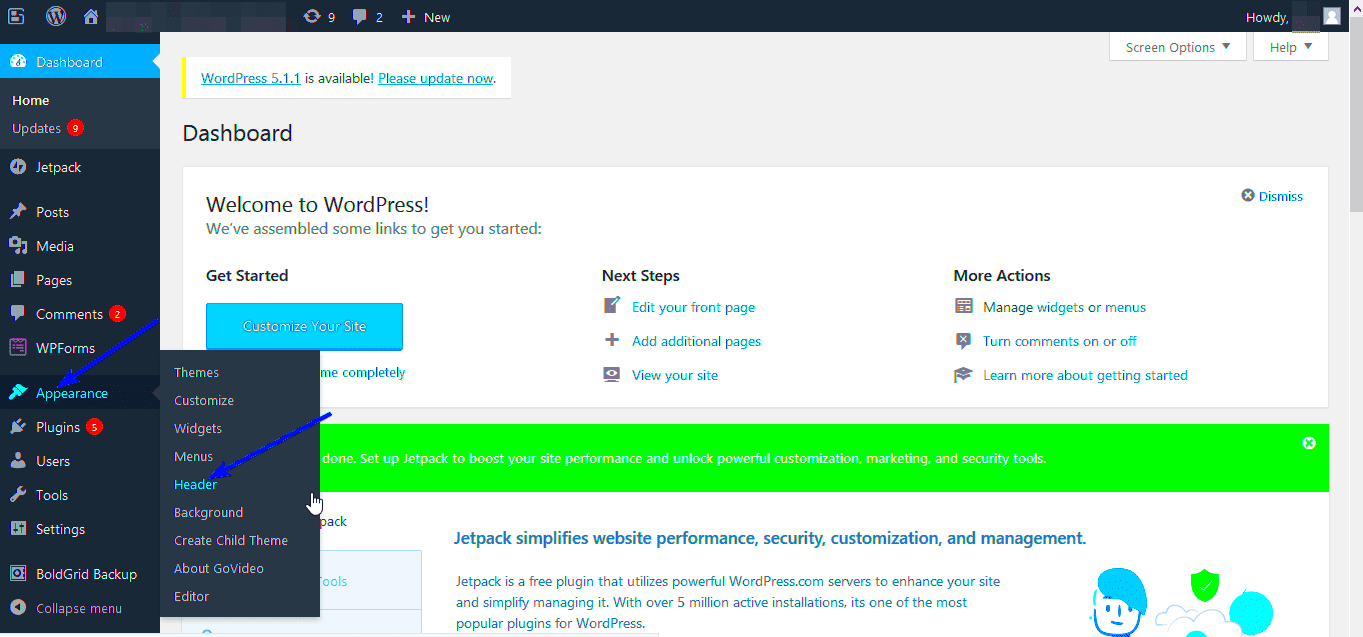Click the WPForms sidebar icon
The image size is (1363, 637).
(18, 348)
